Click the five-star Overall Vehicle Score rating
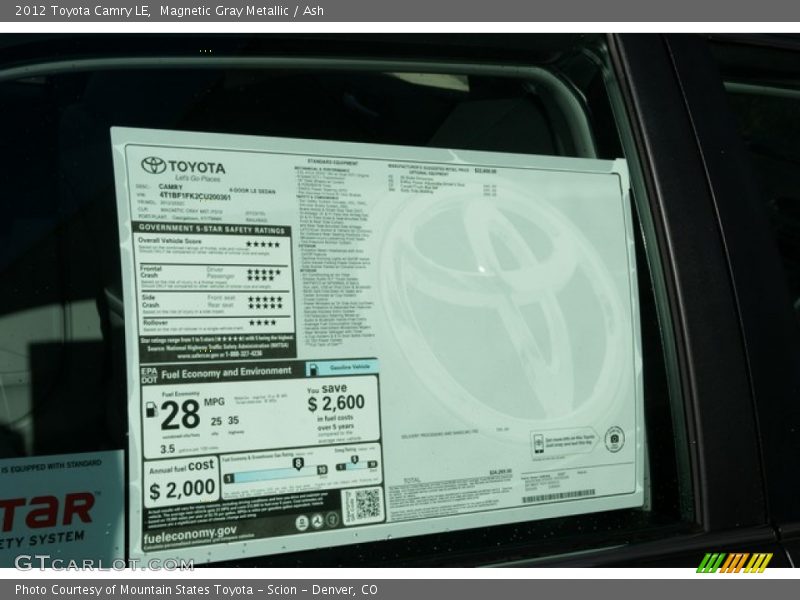This screenshot has height=600, width=800. point(262,244)
